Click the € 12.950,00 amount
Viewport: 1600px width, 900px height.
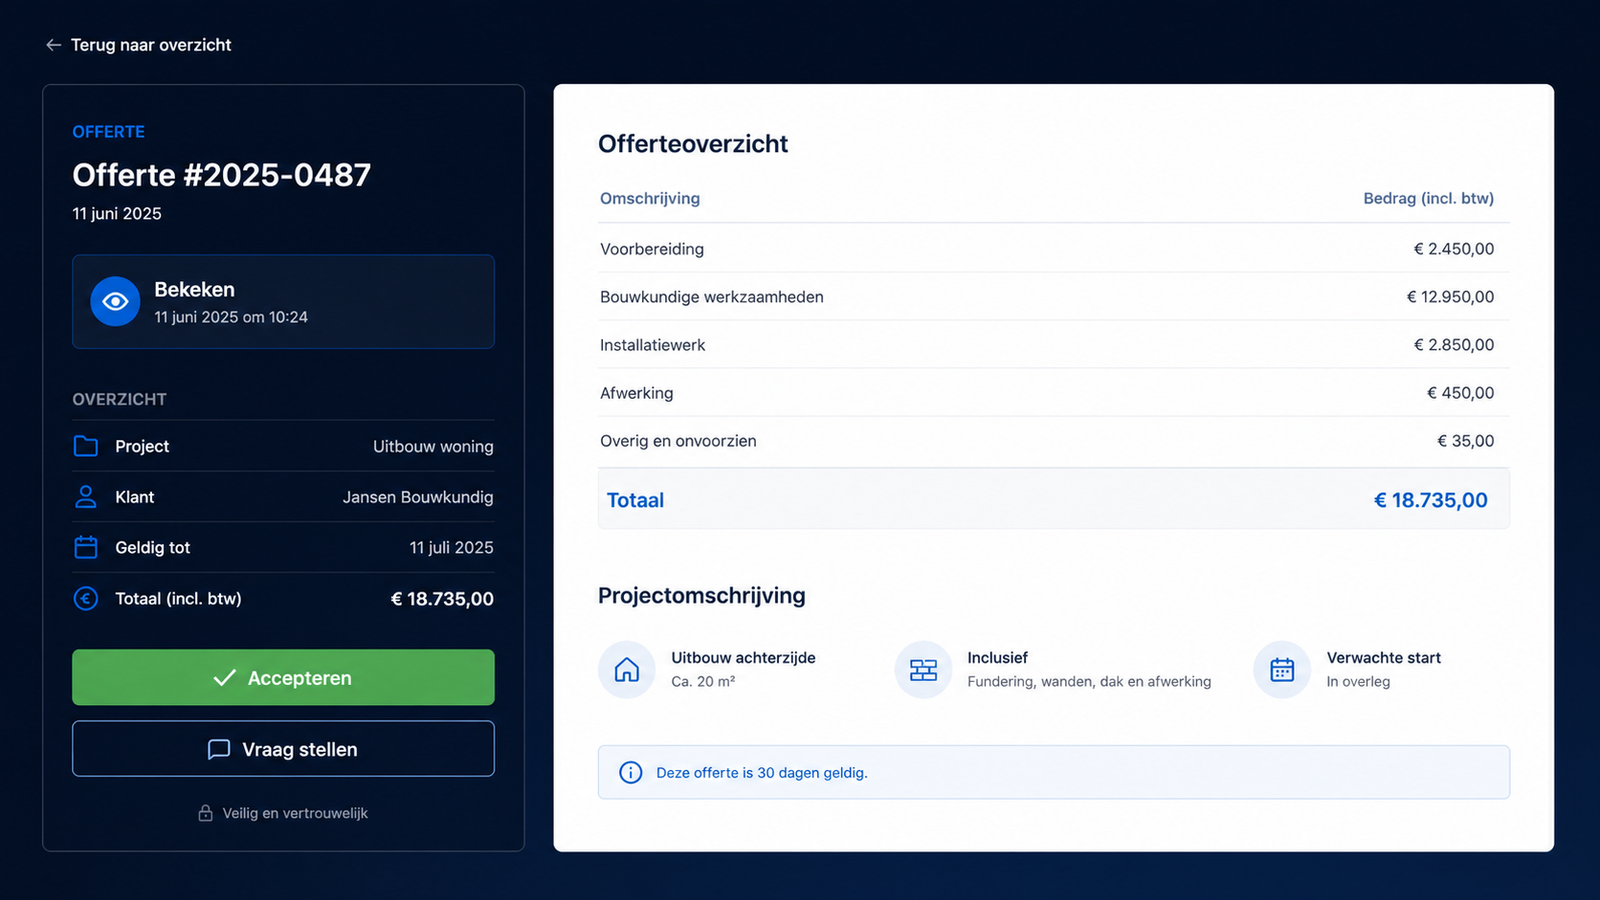coord(1450,297)
